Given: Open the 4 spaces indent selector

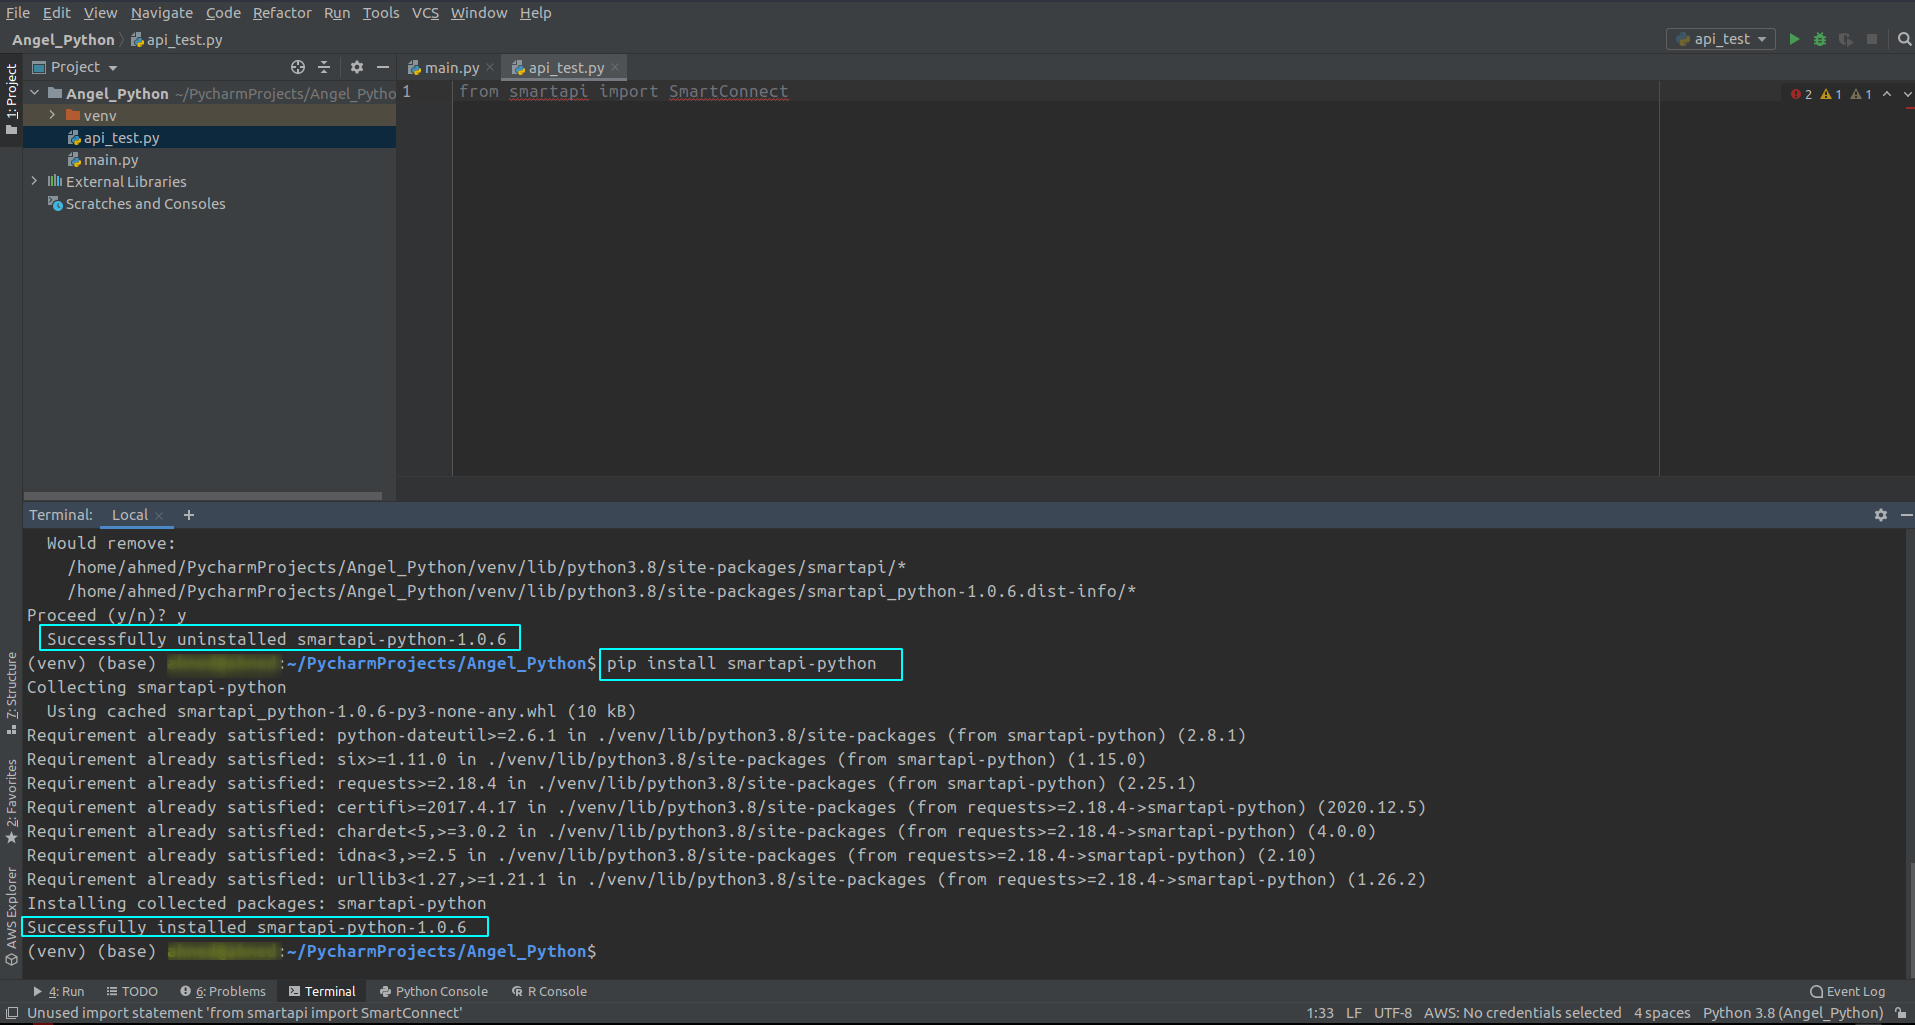Looking at the screenshot, I should (1662, 1013).
